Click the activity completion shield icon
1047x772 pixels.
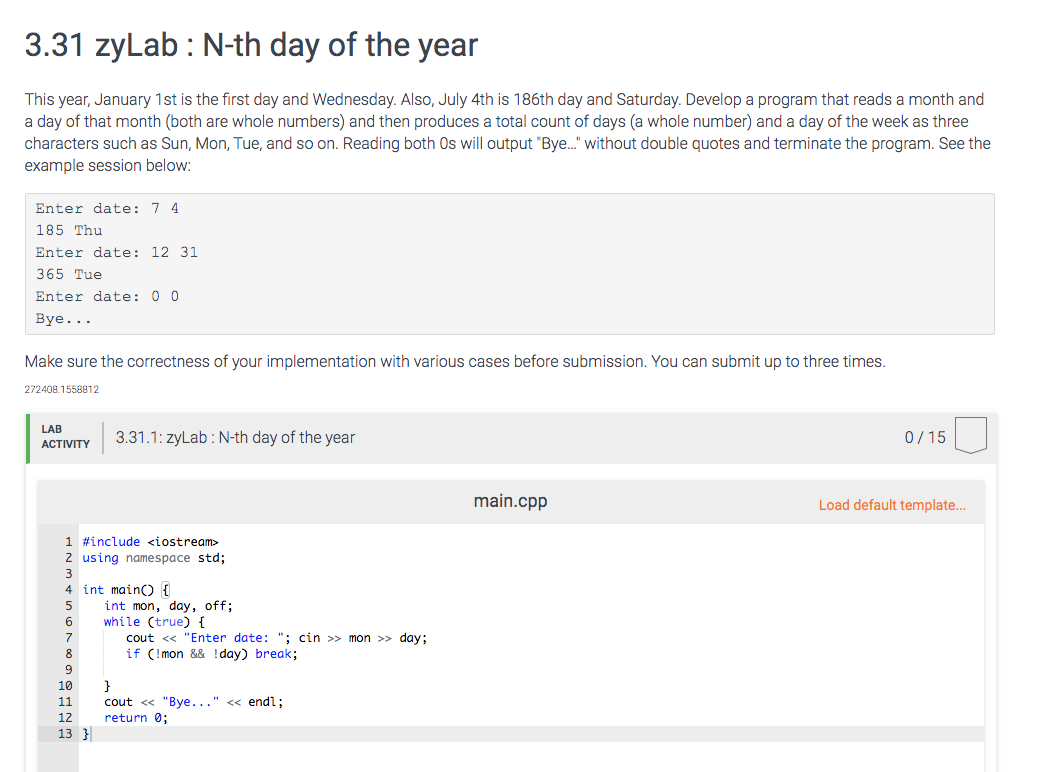971,436
